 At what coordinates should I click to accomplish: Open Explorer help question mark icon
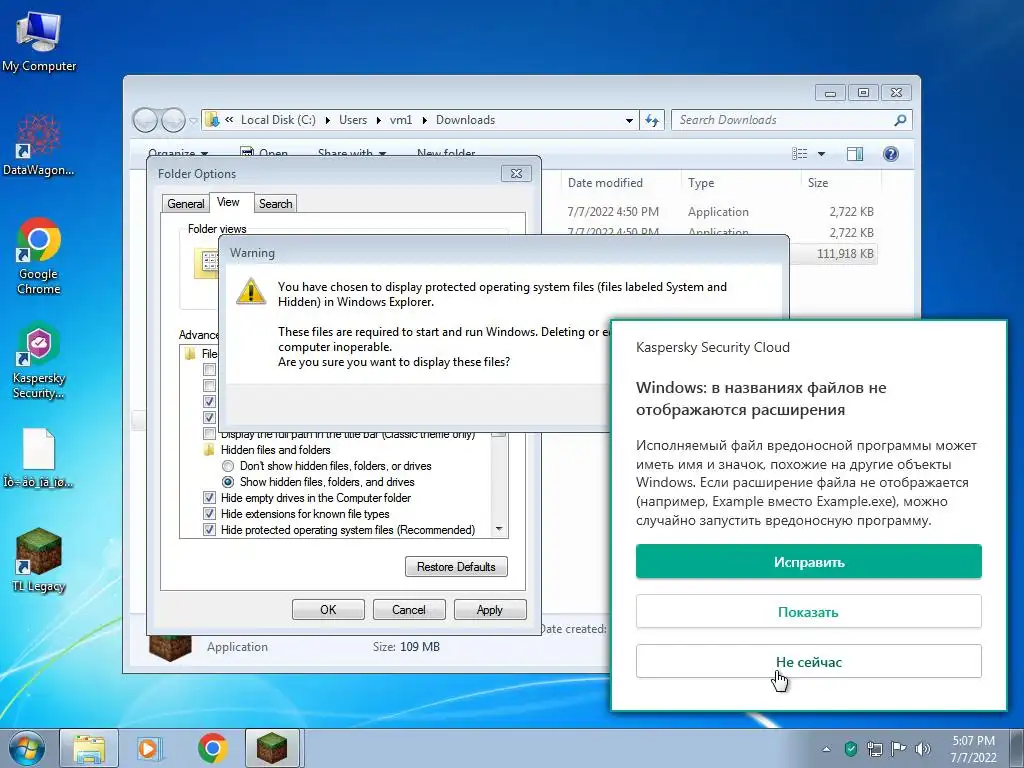click(x=891, y=154)
